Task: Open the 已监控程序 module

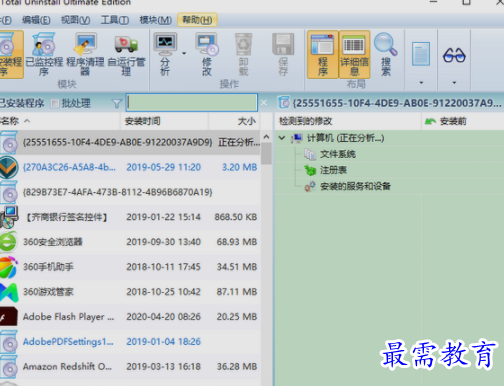Action: [x=44, y=55]
